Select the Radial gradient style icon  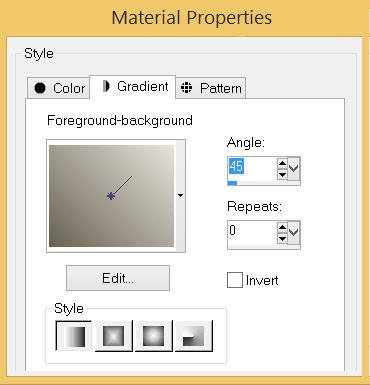point(194,336)
